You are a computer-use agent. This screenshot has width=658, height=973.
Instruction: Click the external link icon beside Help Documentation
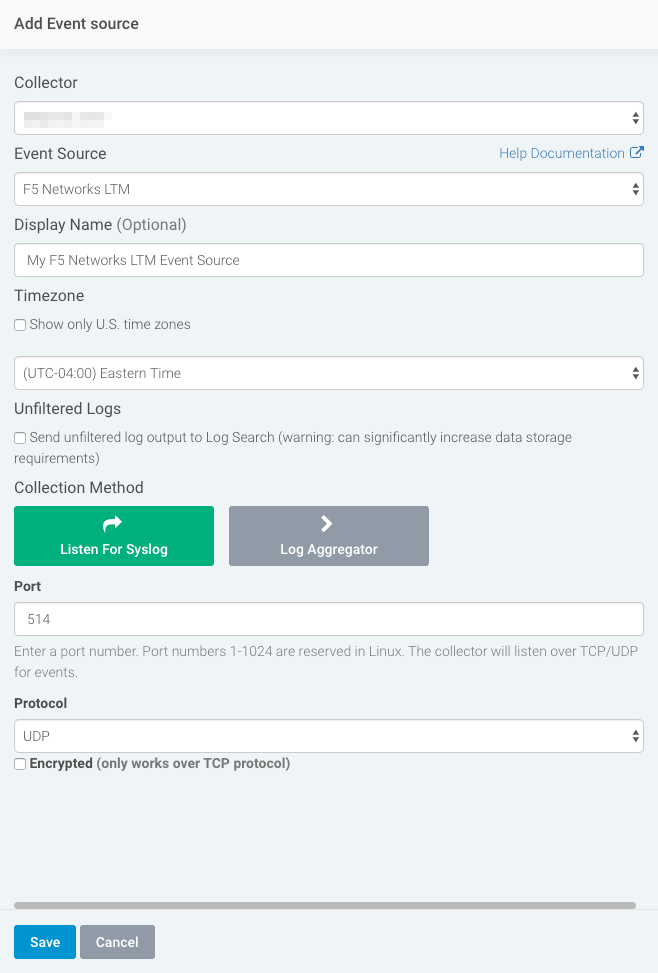(x=637, y=153)
